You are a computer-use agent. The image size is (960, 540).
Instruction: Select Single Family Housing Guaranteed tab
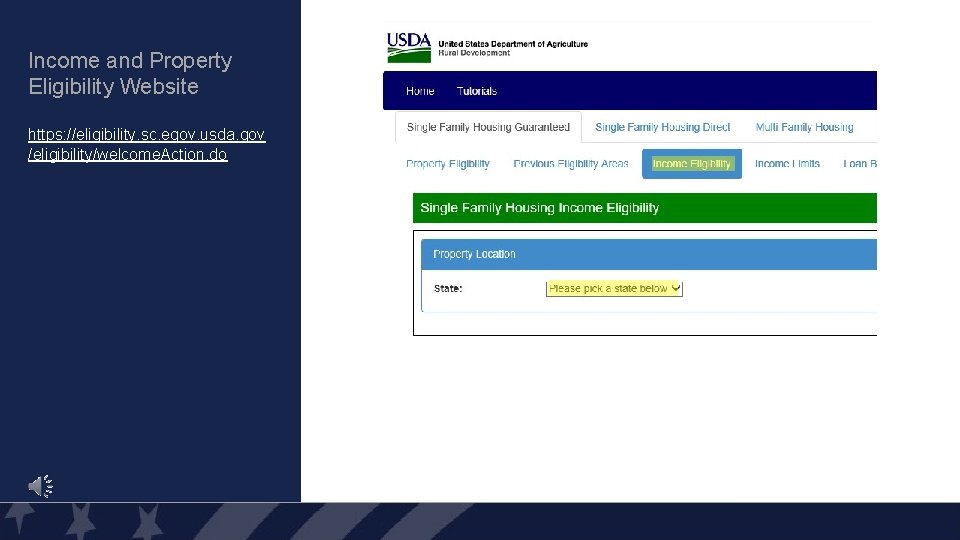(488, 127)
